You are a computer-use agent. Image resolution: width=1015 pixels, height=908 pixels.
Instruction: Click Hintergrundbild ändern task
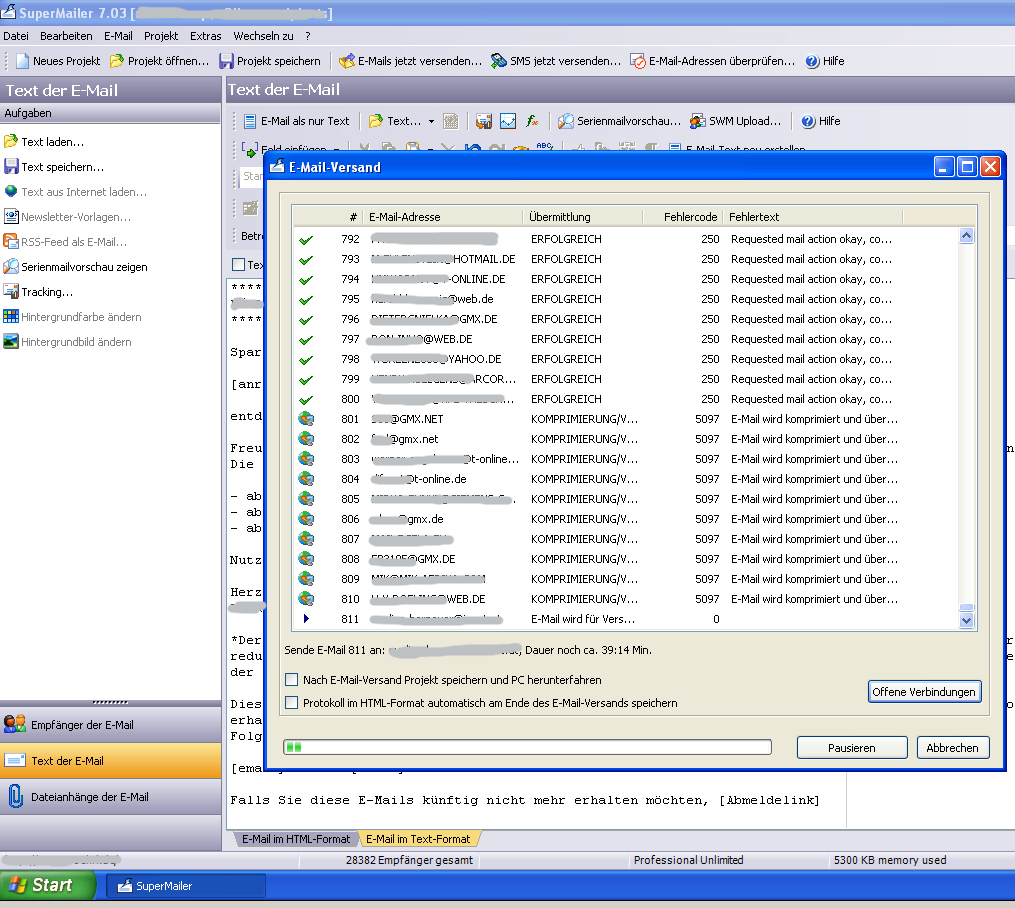pos(67,342)
